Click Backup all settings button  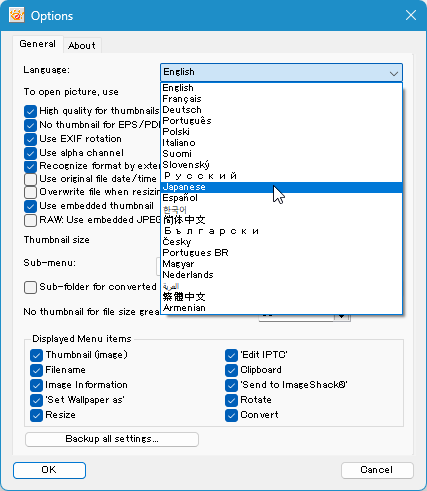click(x=112, y=439)
